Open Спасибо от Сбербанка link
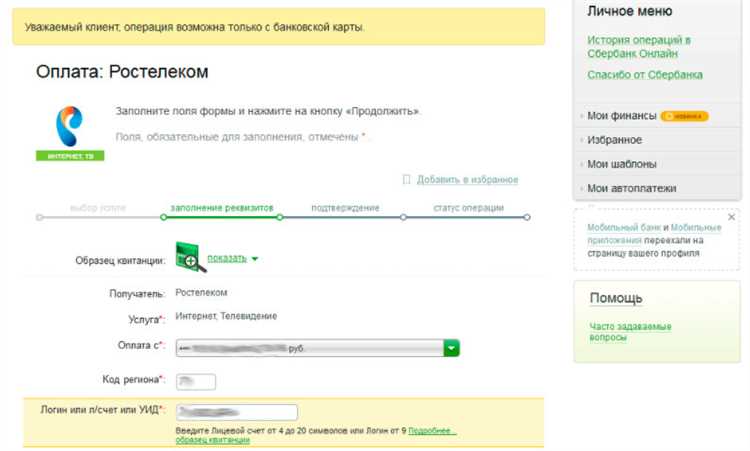The height and width of the screenshot is (451, 750). (645, 75)
